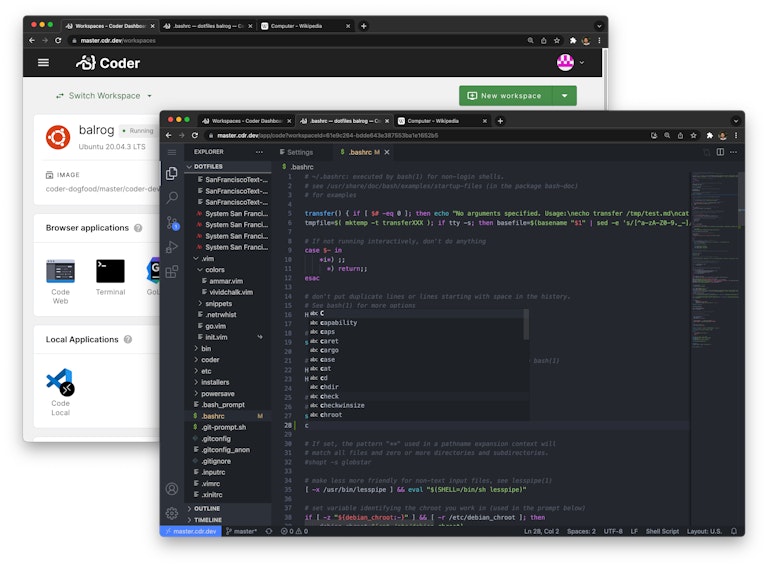Open the .git-prompt.sh file
This screenshot has width=768, height=567.
click(228, 427)
